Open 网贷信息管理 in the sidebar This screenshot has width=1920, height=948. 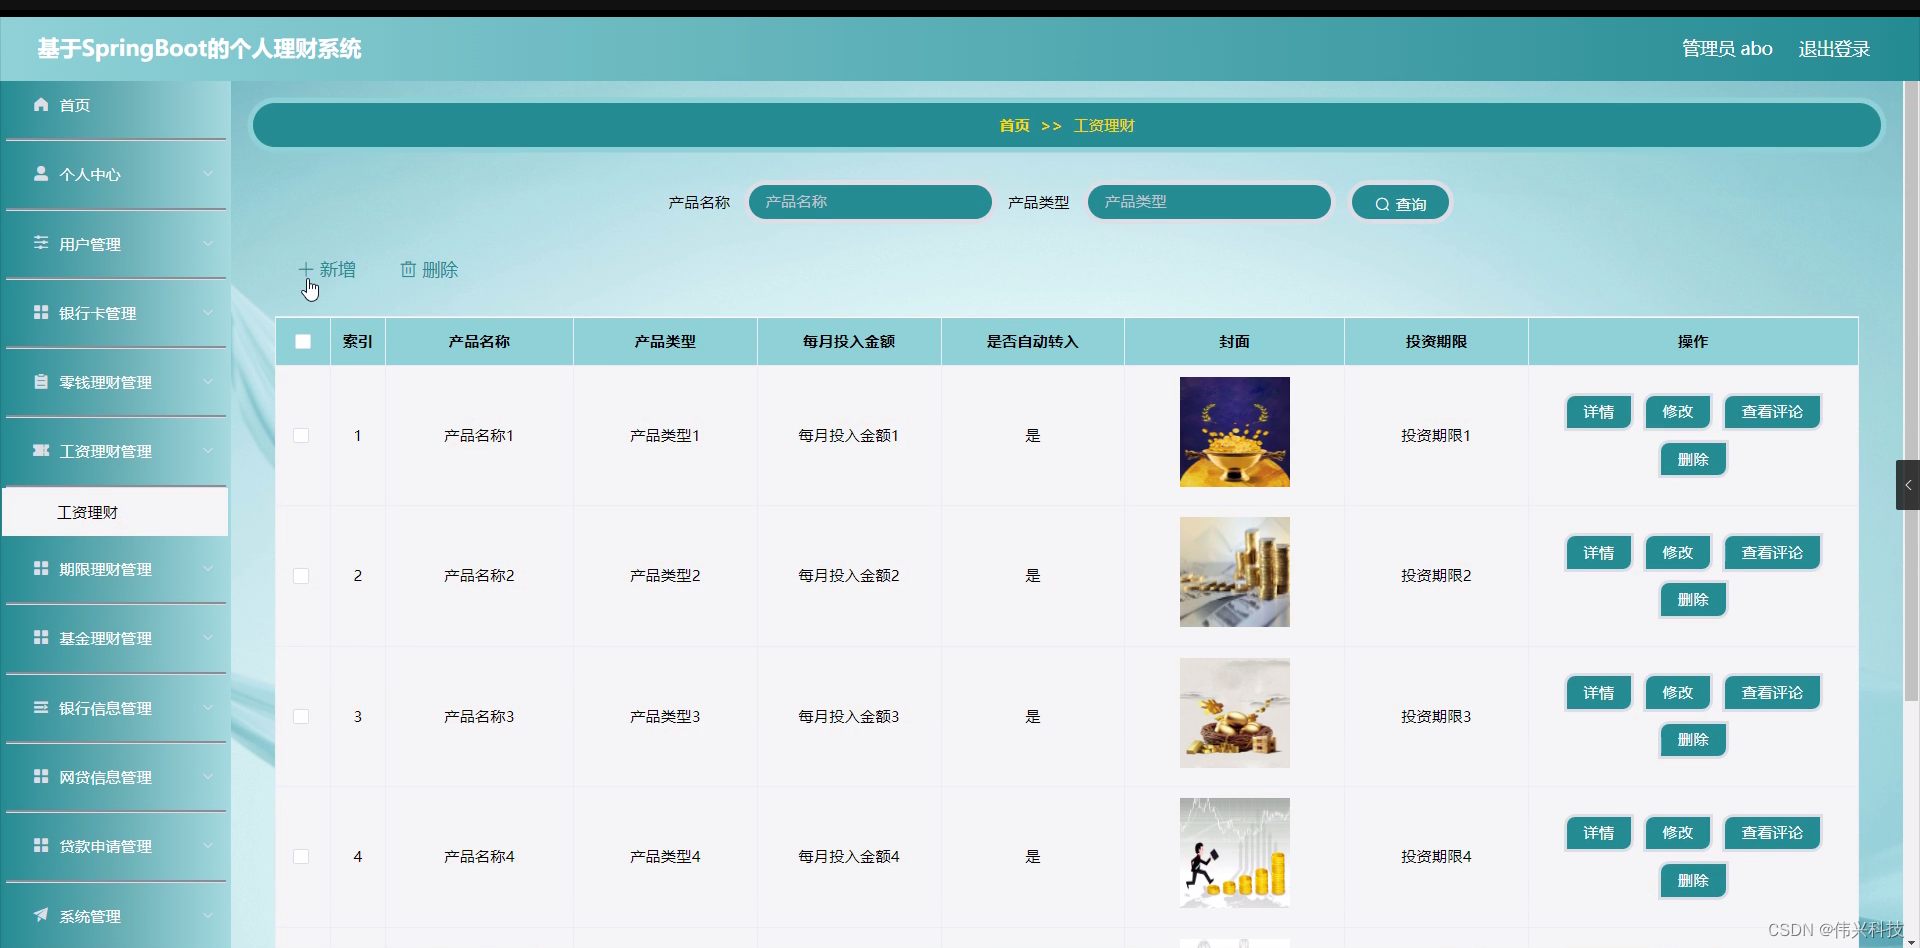(x=41, y=777)
